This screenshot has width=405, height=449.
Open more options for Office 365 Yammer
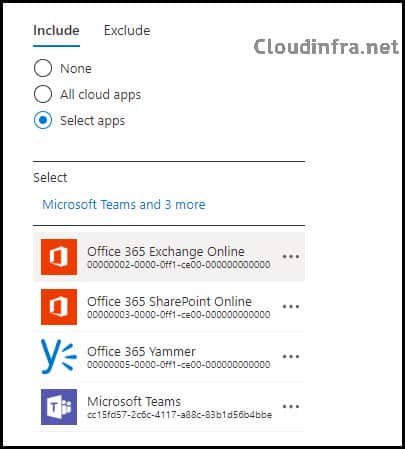pos(291,357)
